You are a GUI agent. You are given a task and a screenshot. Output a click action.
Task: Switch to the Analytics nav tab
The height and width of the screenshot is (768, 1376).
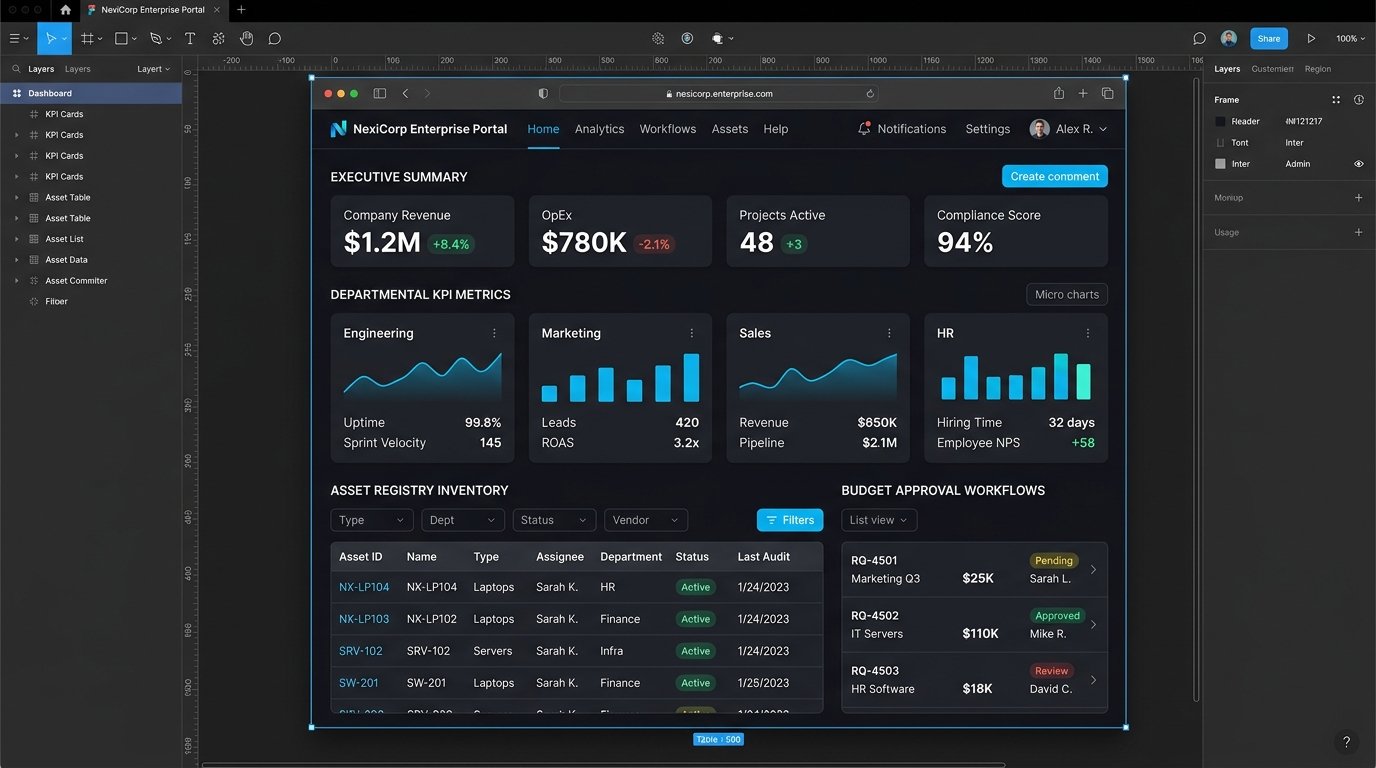599,129
